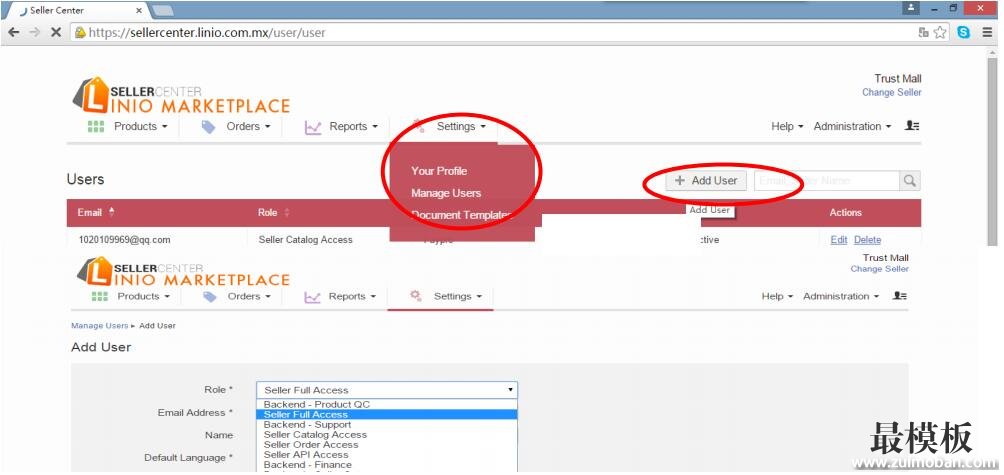This screenshot has height=475, width=1004.
Task: Choose Seller Order Access role option
Action: tap(387, 444)
